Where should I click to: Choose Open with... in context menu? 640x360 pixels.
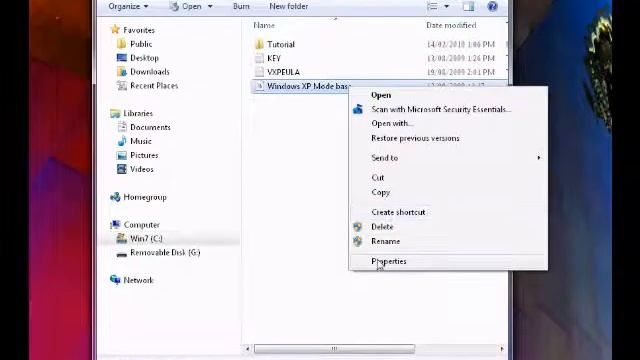pos(392,123)
